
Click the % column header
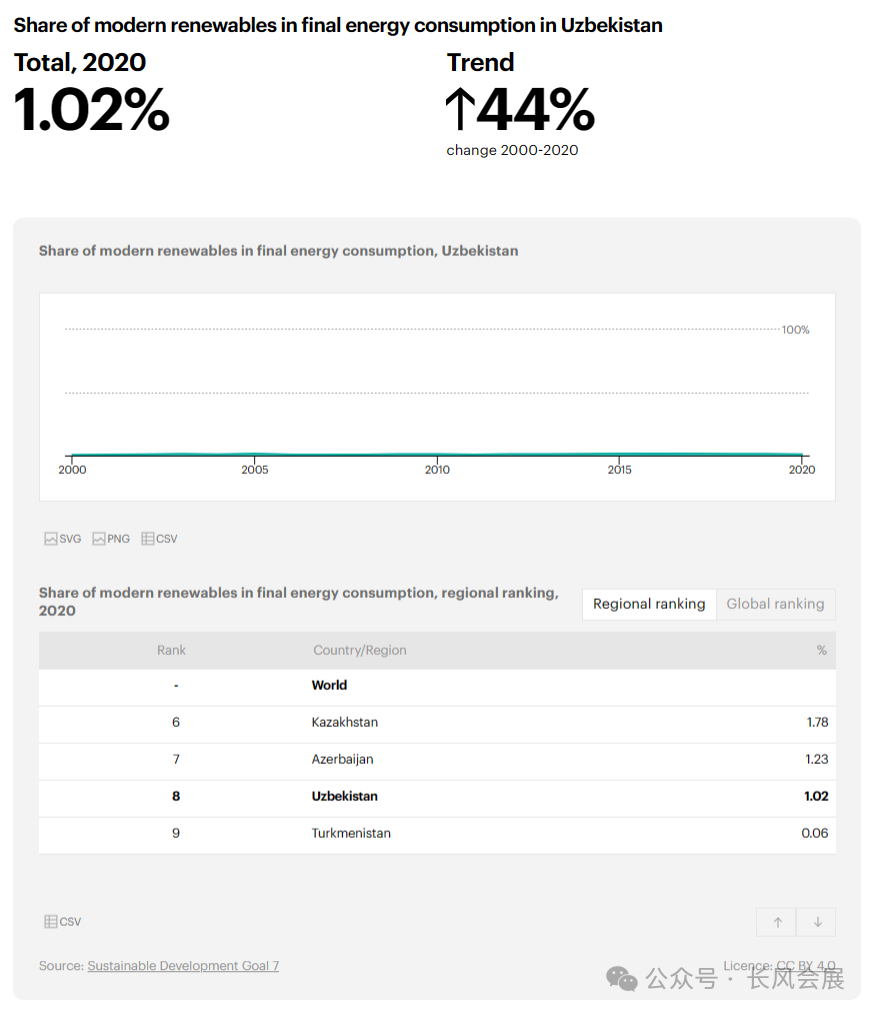pyautogui.click(x=821, y=650)
